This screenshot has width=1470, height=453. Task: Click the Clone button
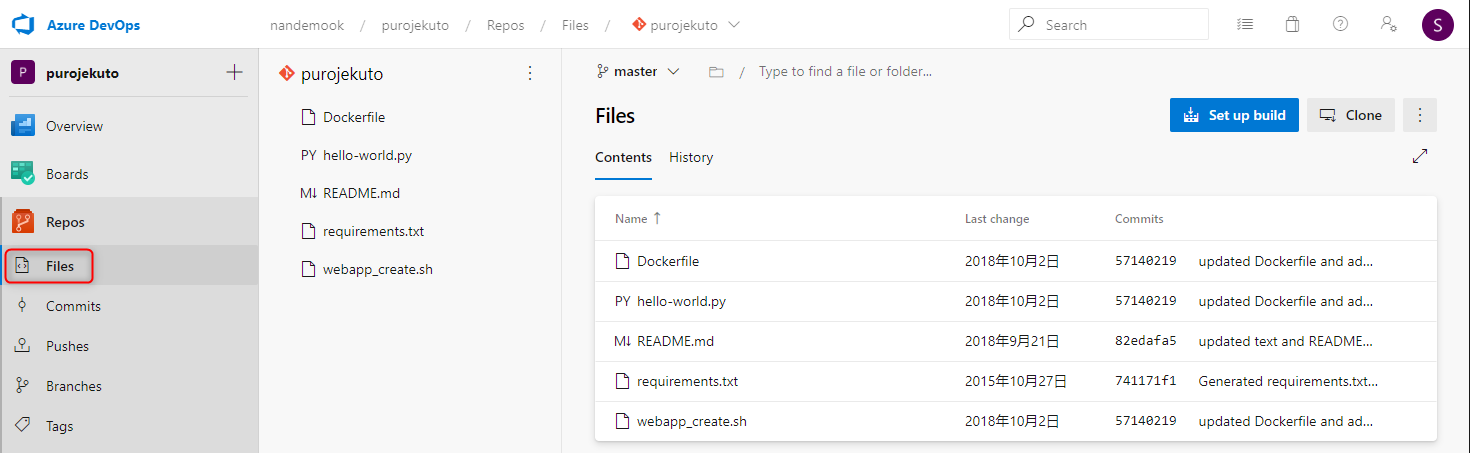coord(1351,115)
